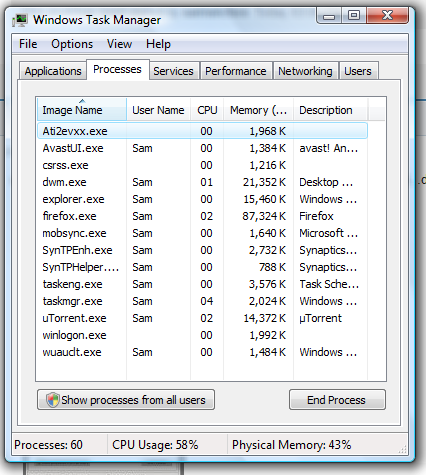Screen dimensions: 426x475
Task: Select the csrss.exe process
Action: pyautogui.click(x=202, y=165)
